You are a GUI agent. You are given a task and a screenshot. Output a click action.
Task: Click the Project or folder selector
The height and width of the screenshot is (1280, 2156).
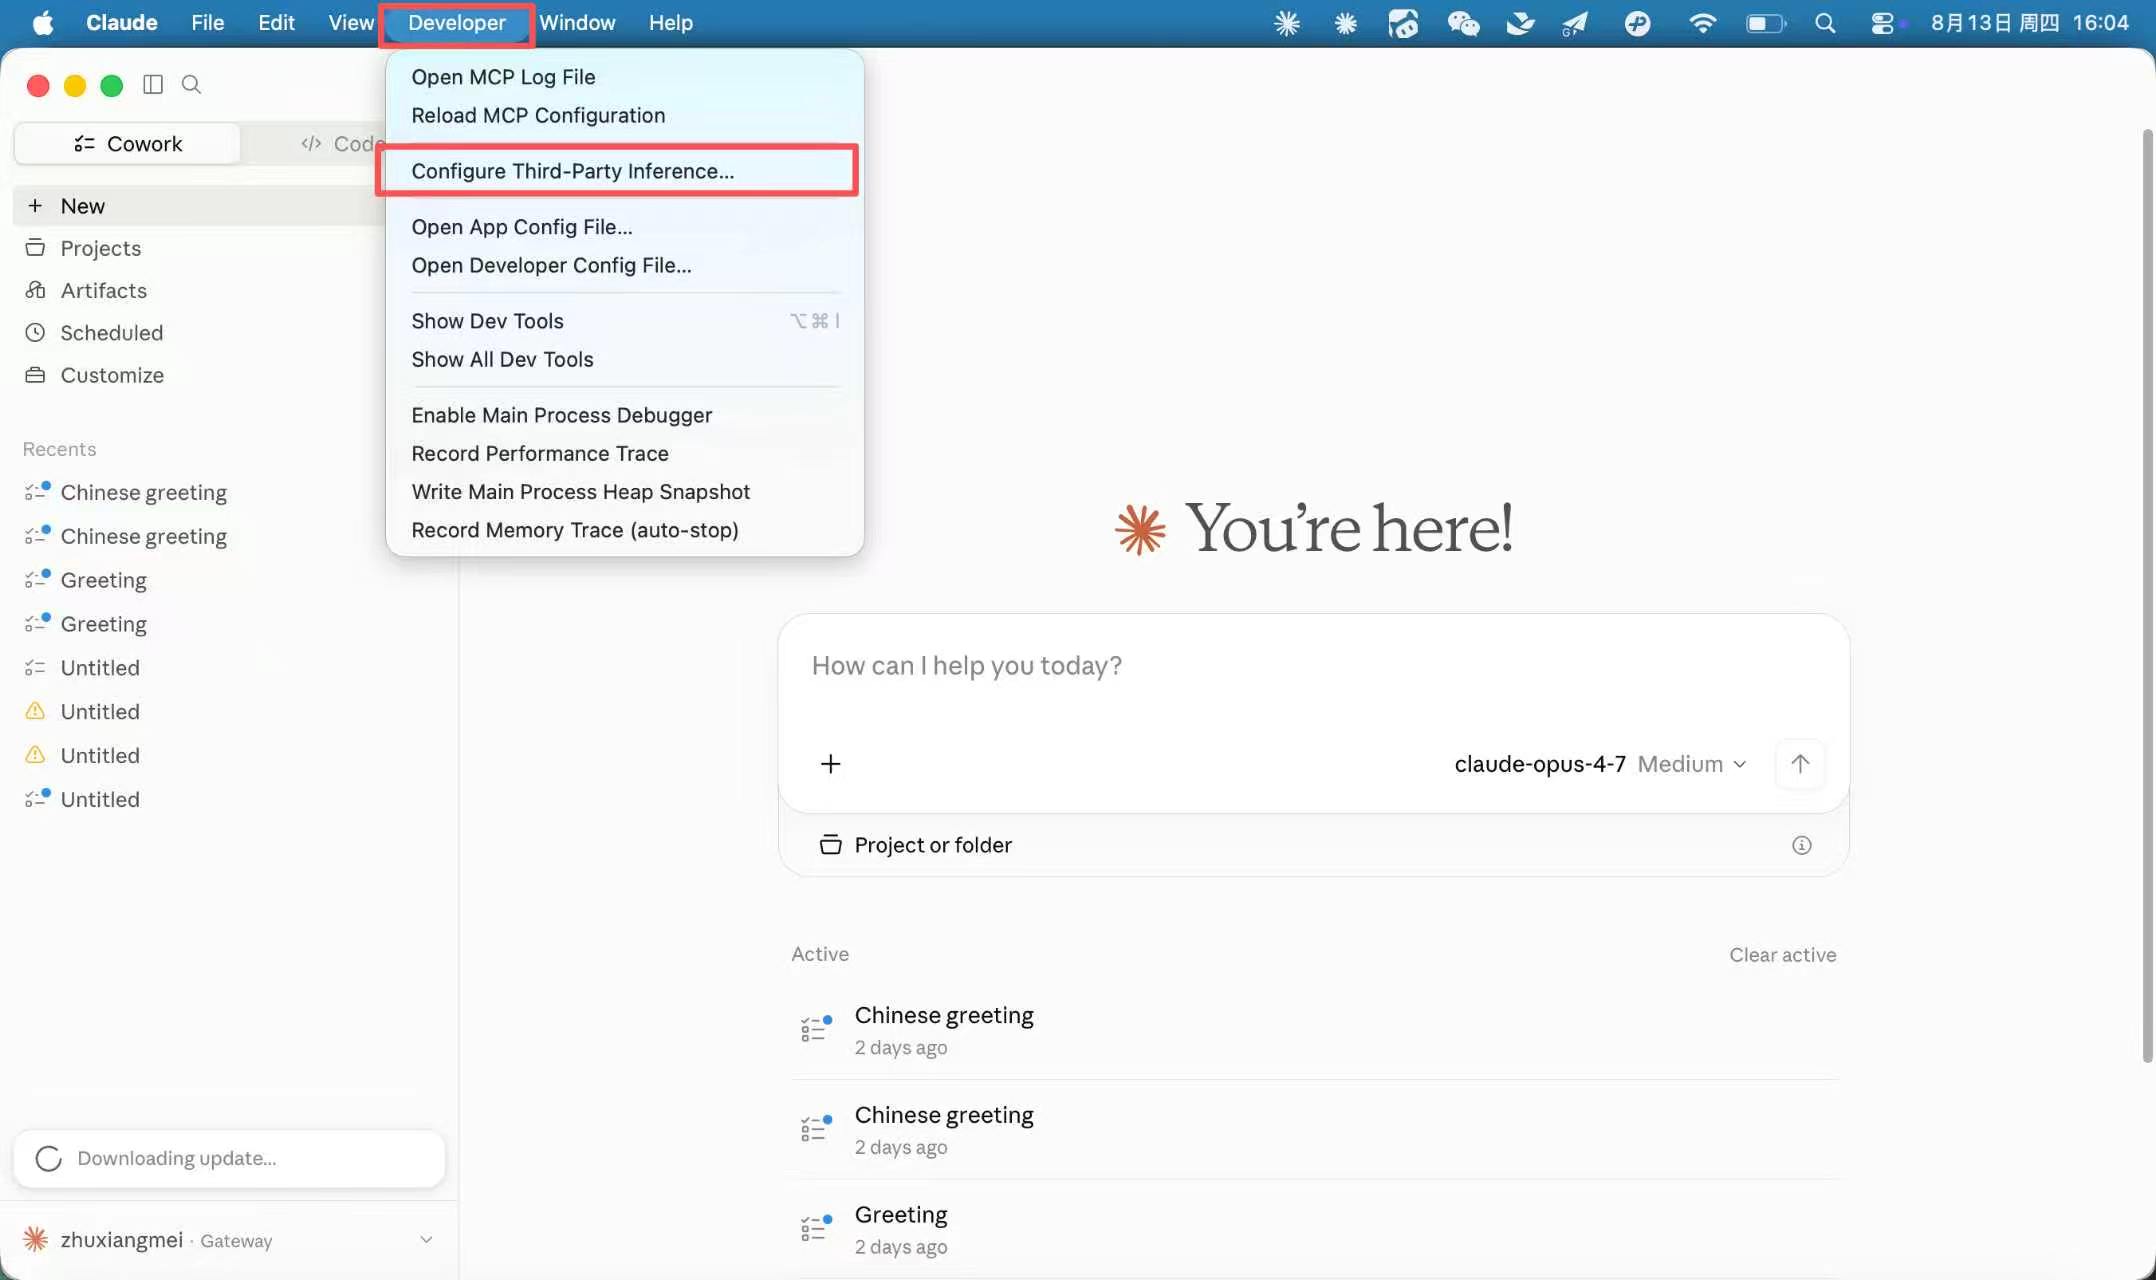coord(916,845)
